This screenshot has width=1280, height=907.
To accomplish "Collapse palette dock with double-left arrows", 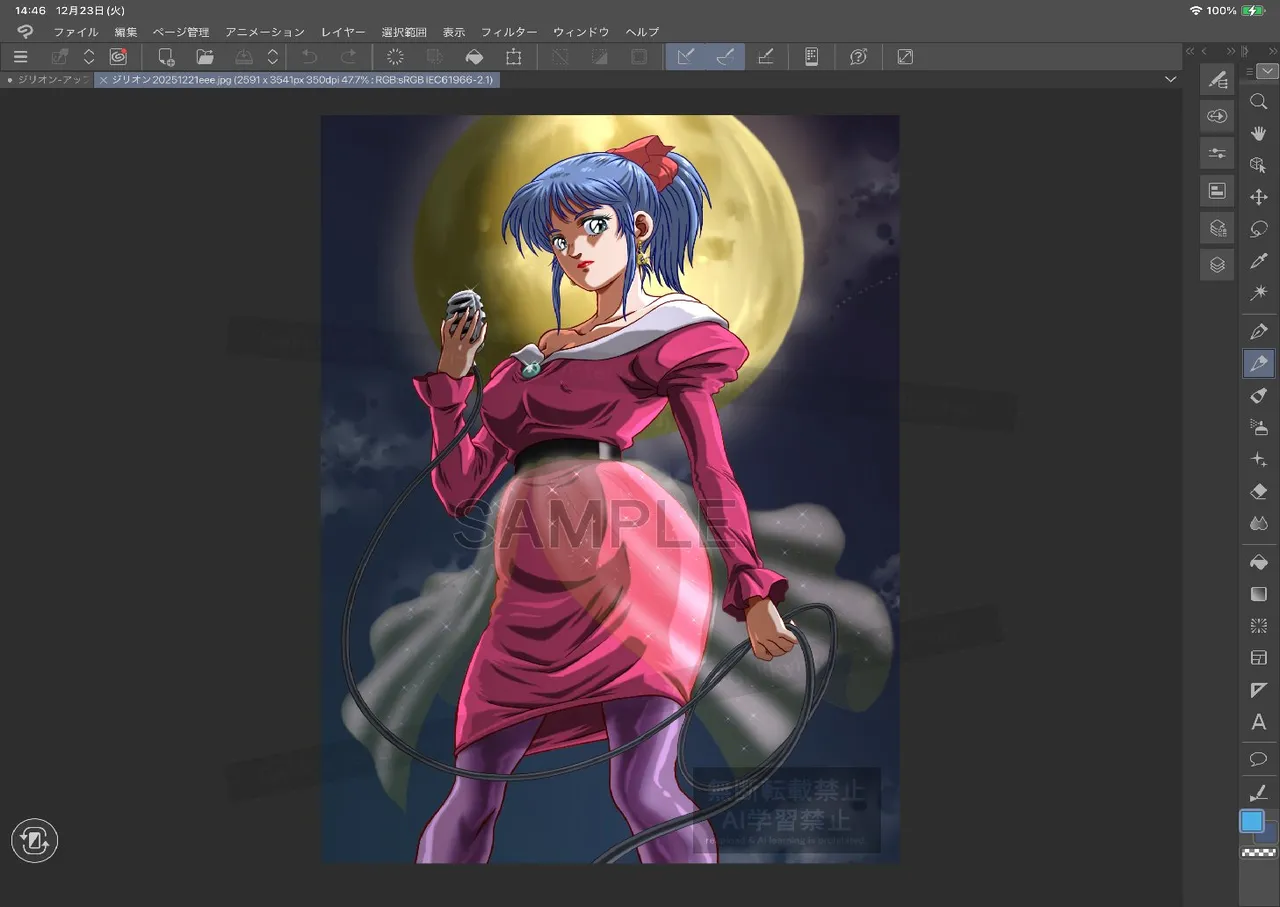I will (1190, 51).
